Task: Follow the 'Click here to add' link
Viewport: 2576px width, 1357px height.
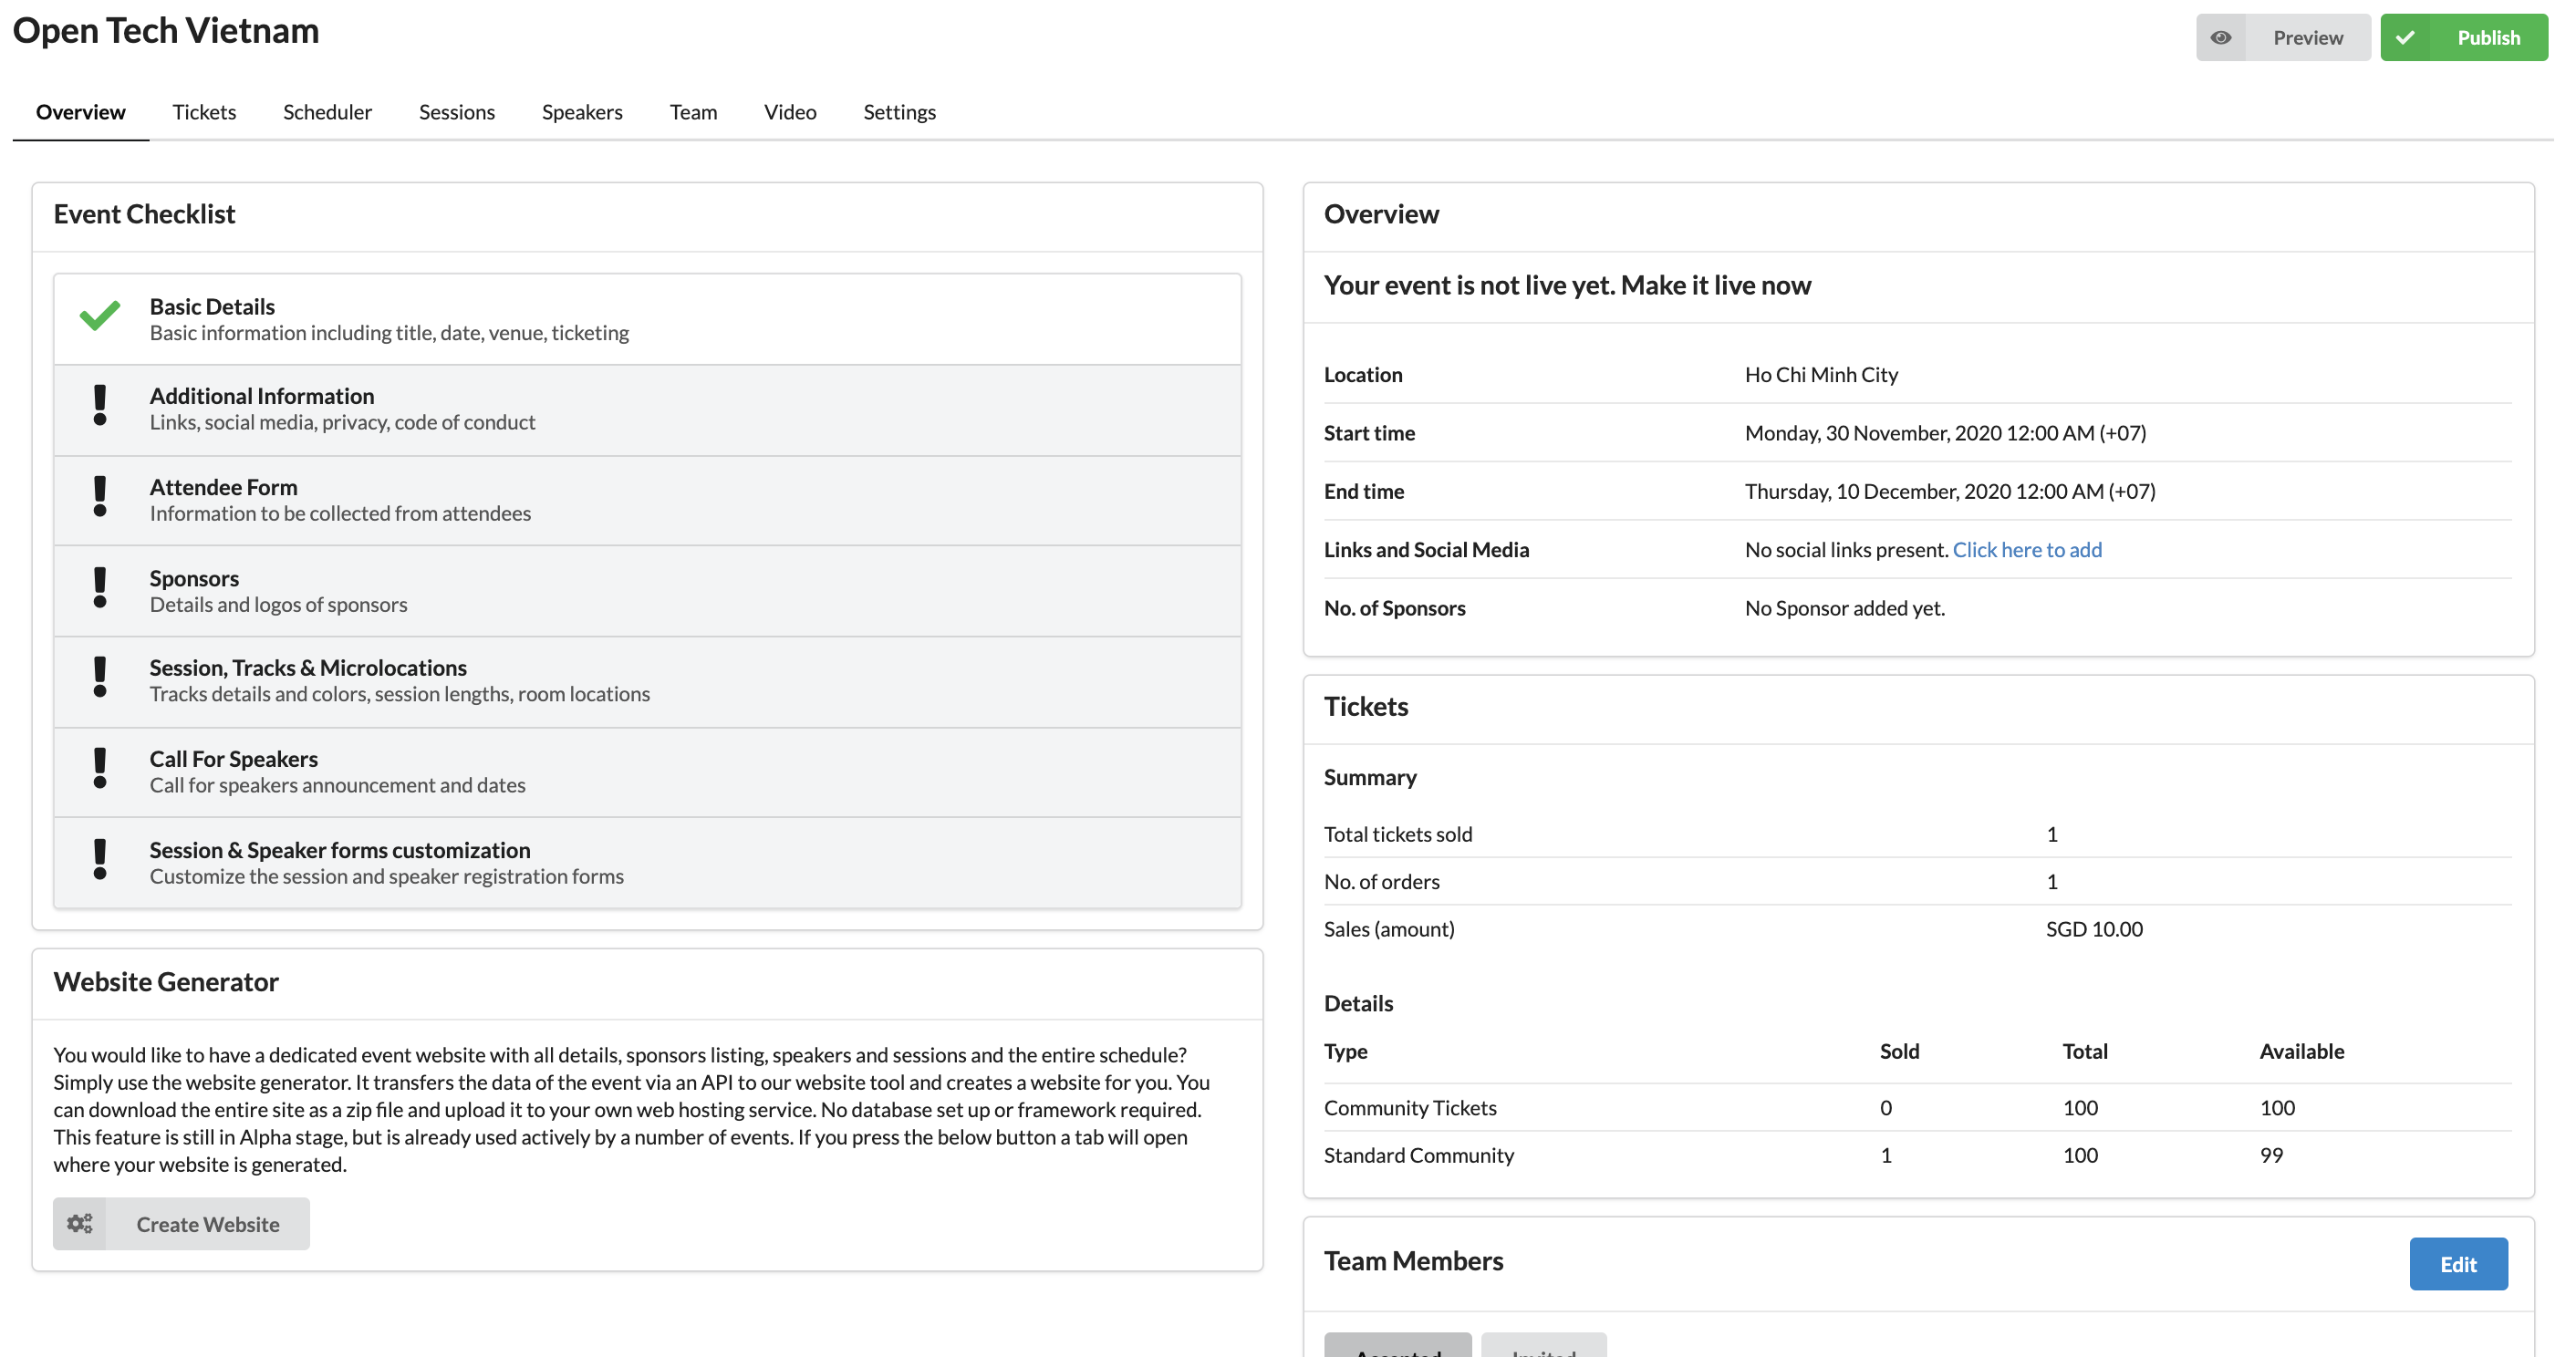Action: tap(2027, 549)
